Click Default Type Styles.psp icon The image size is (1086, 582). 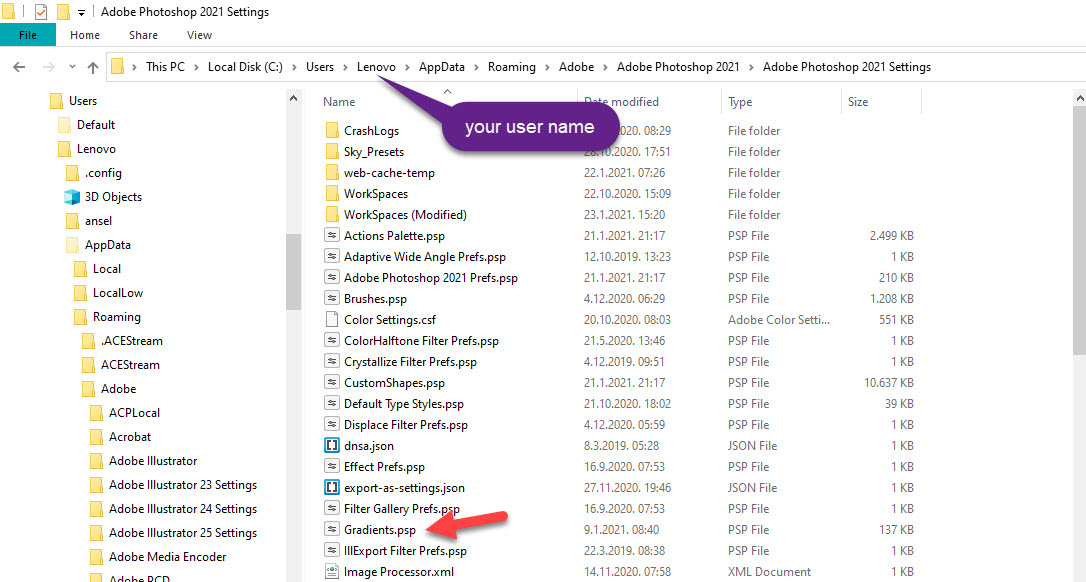[x=332, y=404]
